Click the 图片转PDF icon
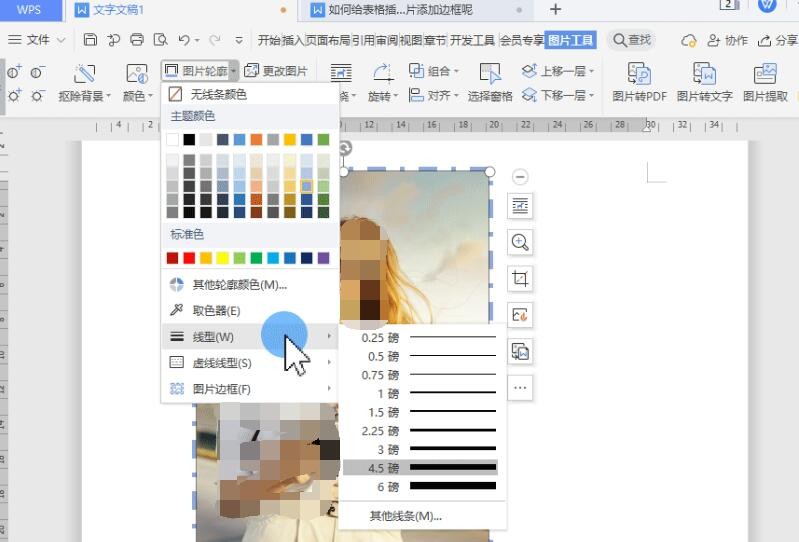 [639, 75]
